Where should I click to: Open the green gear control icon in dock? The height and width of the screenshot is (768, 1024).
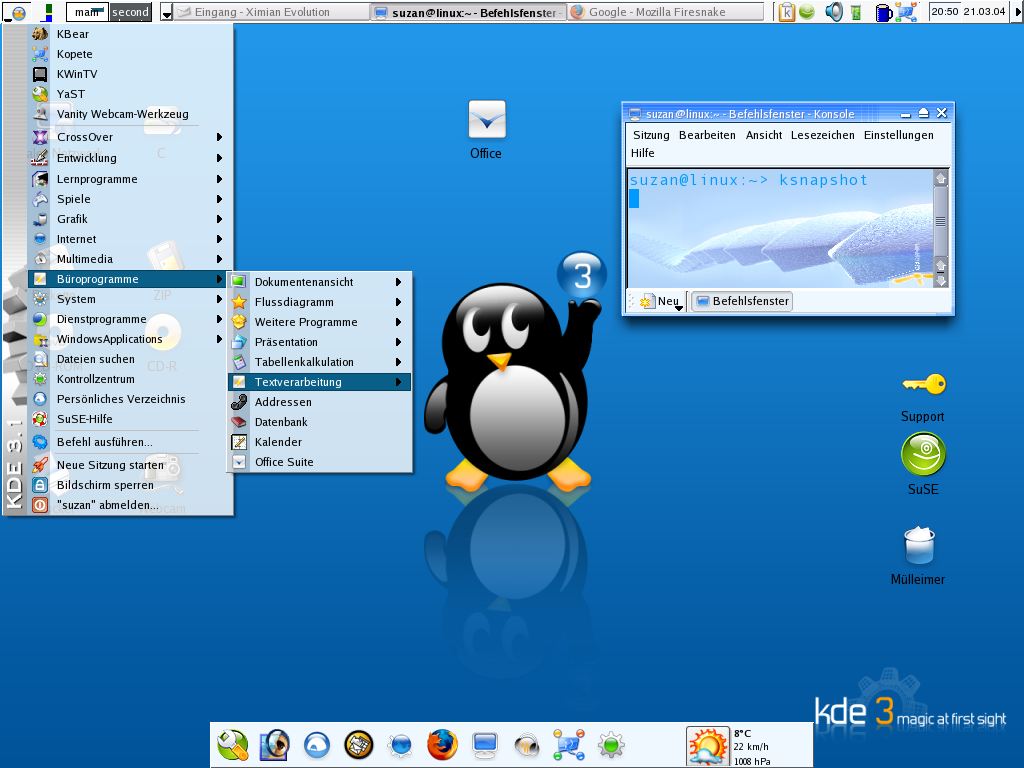click(x=611, y=744)
